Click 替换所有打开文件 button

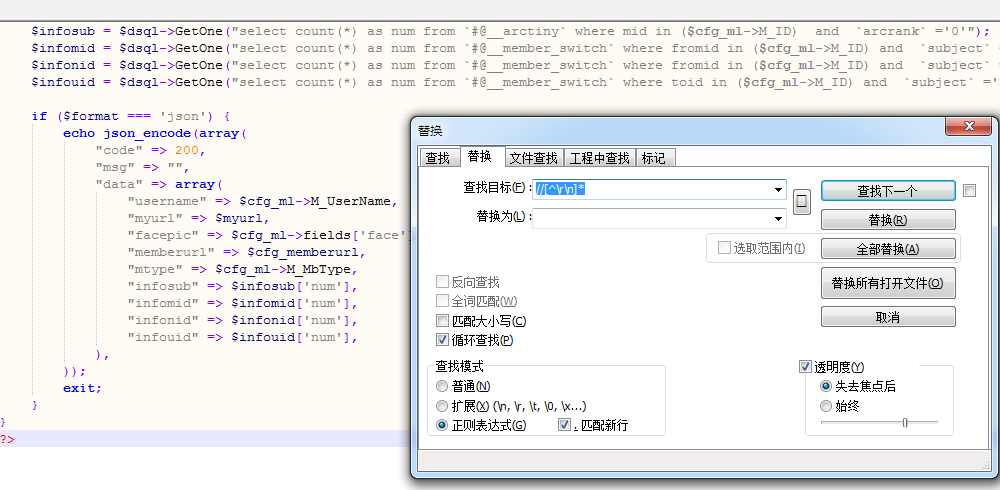point(888,283)
